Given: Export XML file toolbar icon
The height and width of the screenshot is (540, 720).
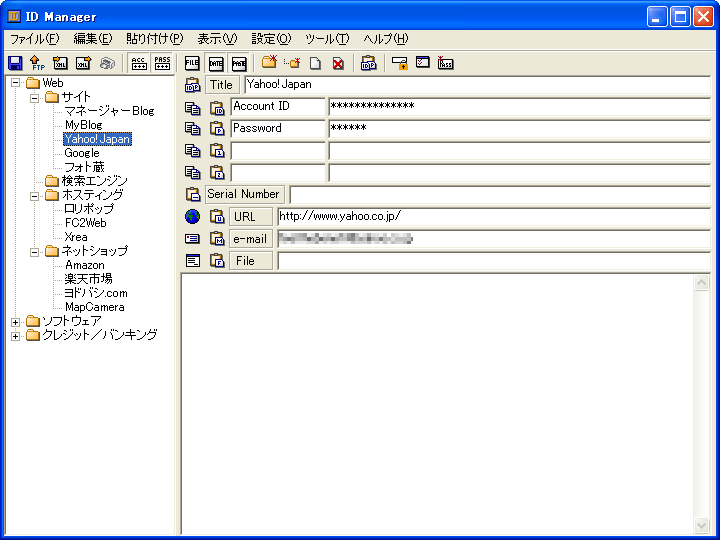Looking at the screenshot, I should tap(84, 63).
